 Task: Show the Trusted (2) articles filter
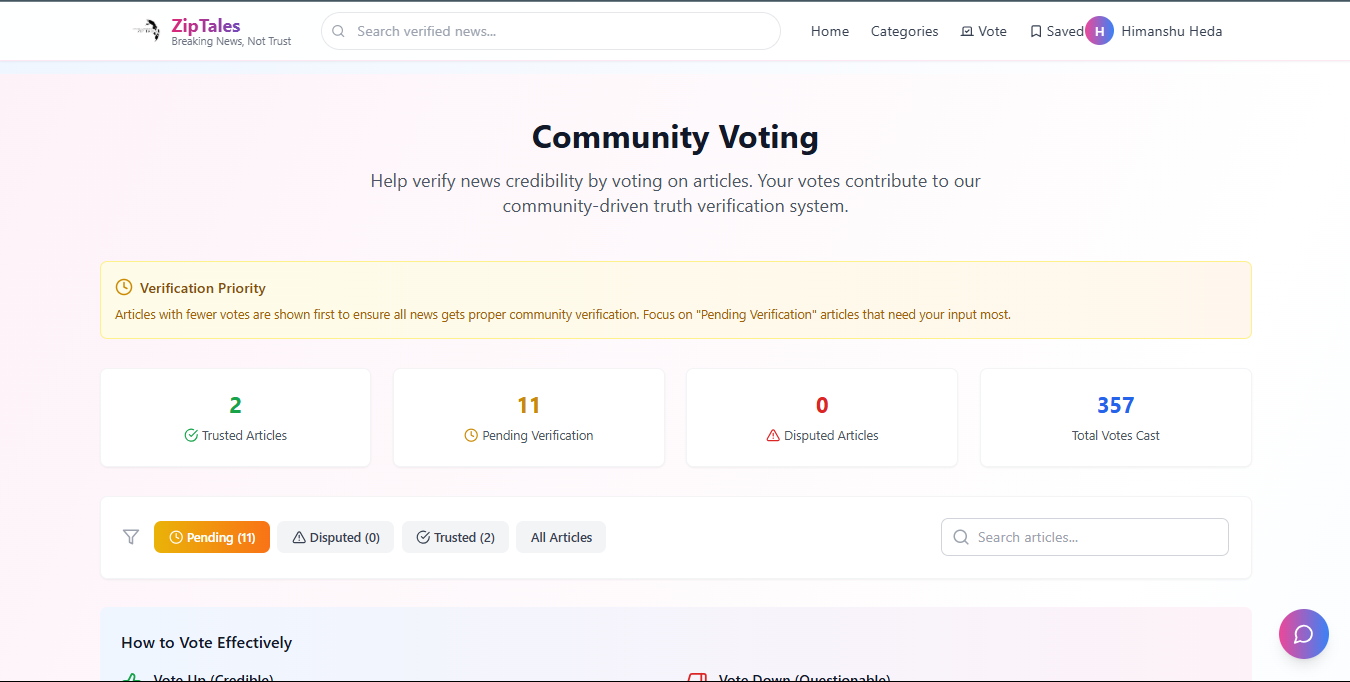click(x=455, y=537)
